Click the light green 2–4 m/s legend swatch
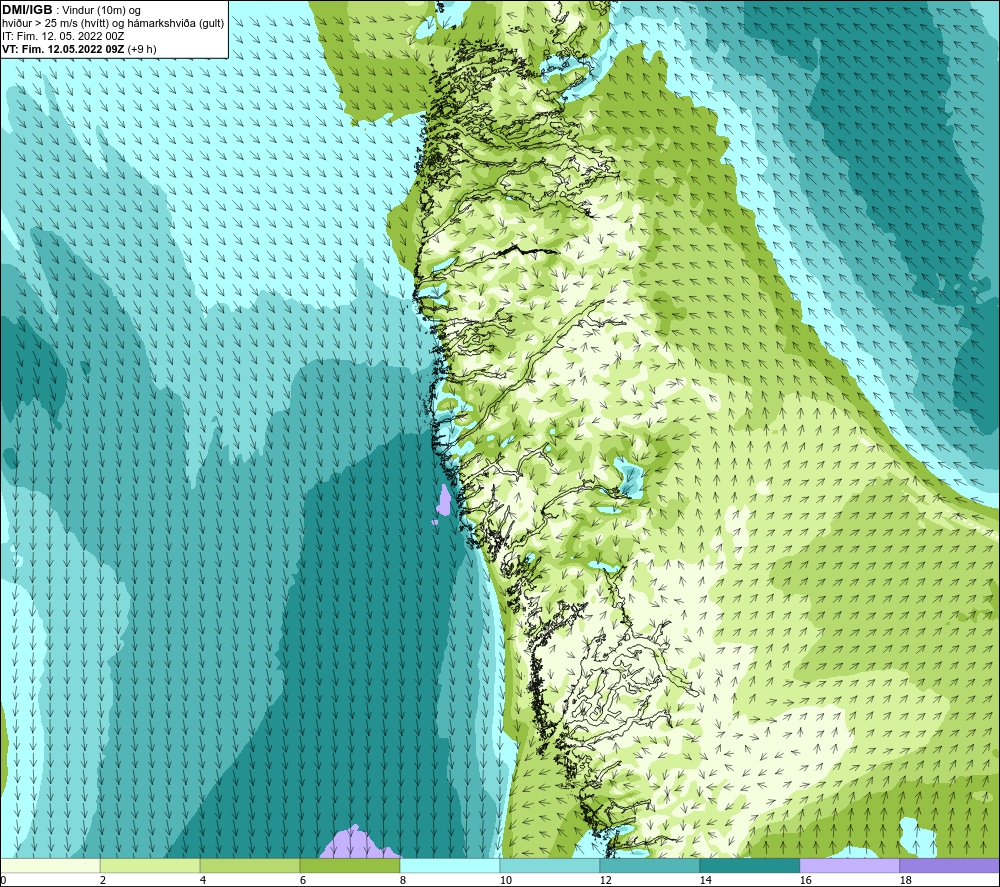The height and width of the screenshot is (887, 1000). [150, 865]
